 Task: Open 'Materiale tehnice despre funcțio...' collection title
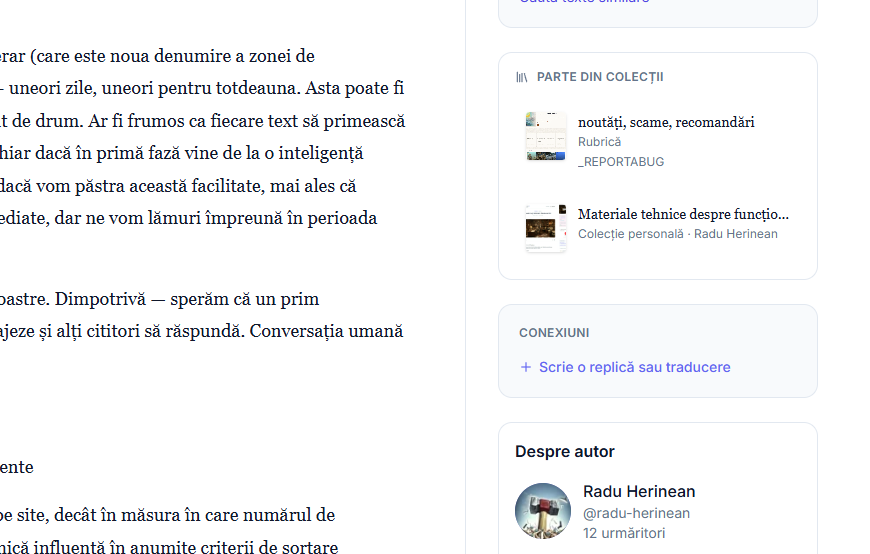tap(683, 214)
